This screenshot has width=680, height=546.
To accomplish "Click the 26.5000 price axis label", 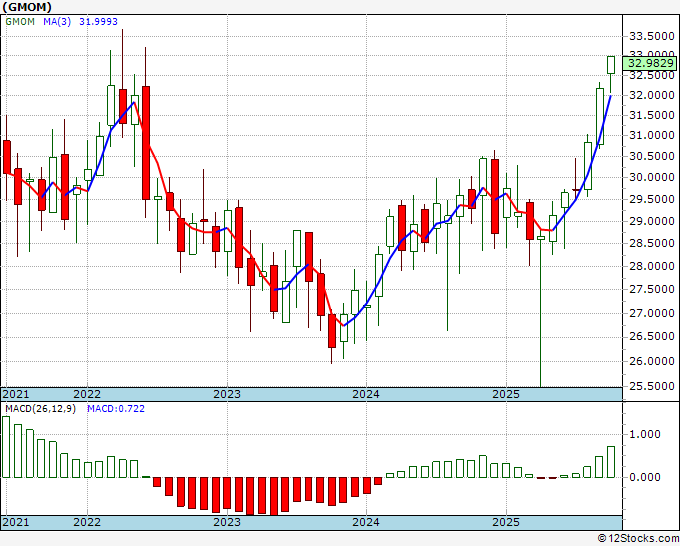I will [x=652, y=336].
